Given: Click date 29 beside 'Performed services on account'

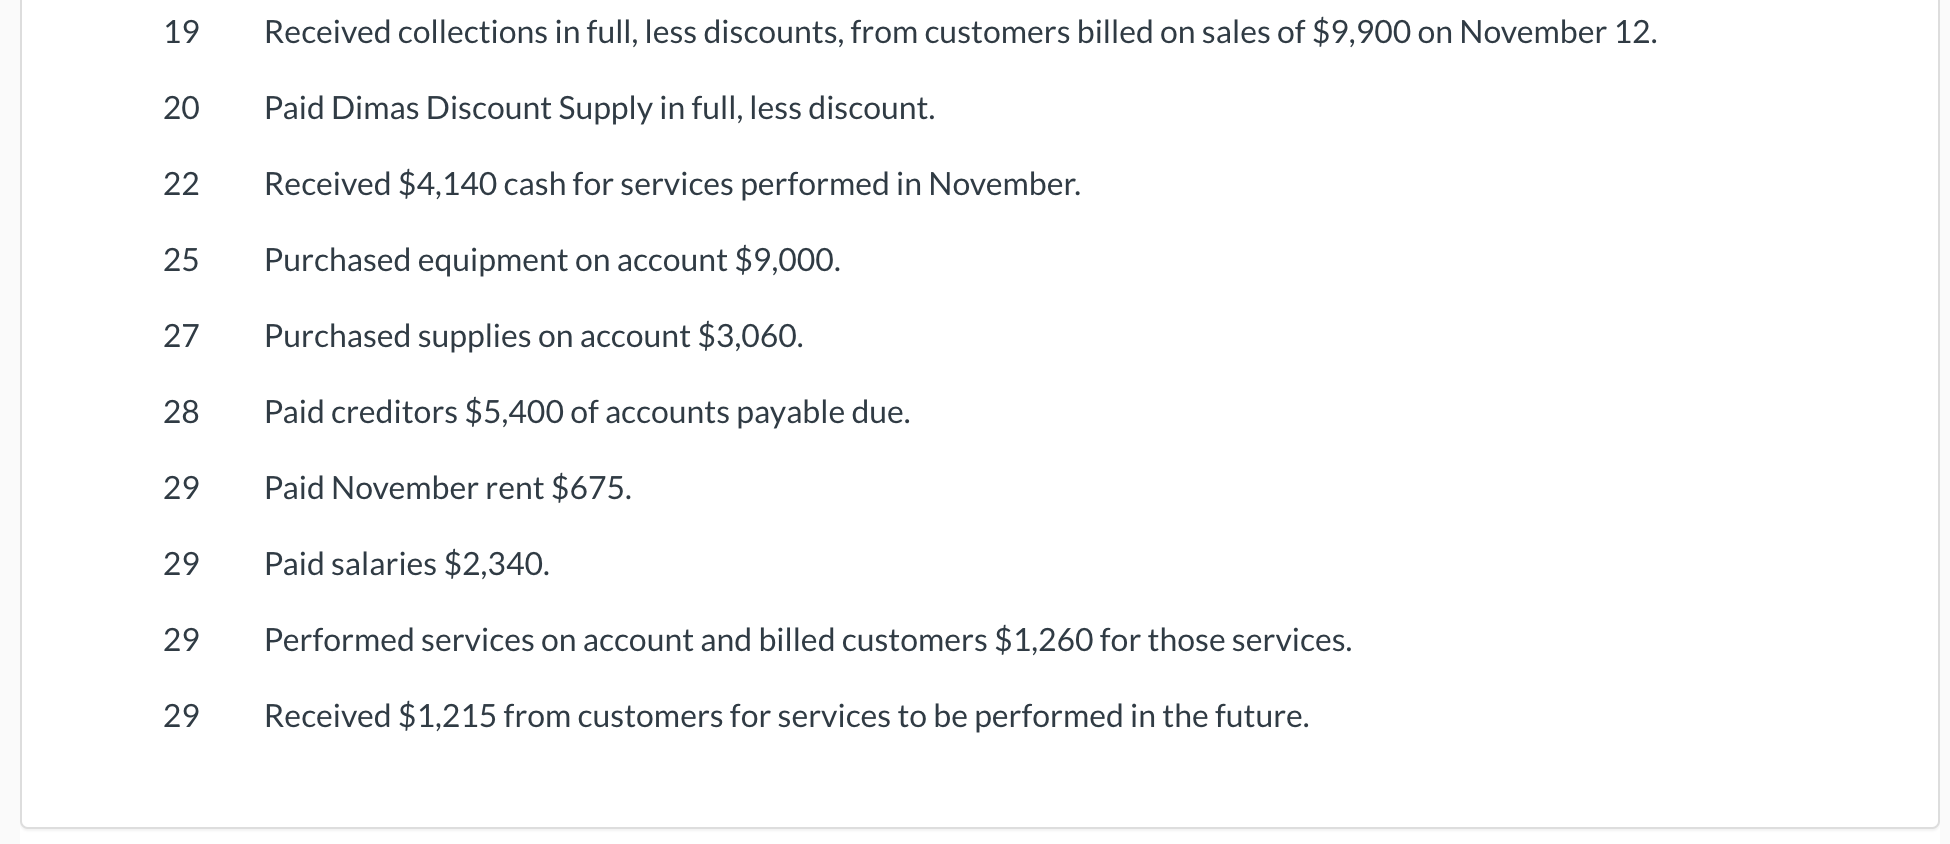Looking at the screenshot, I should point(181,640).
